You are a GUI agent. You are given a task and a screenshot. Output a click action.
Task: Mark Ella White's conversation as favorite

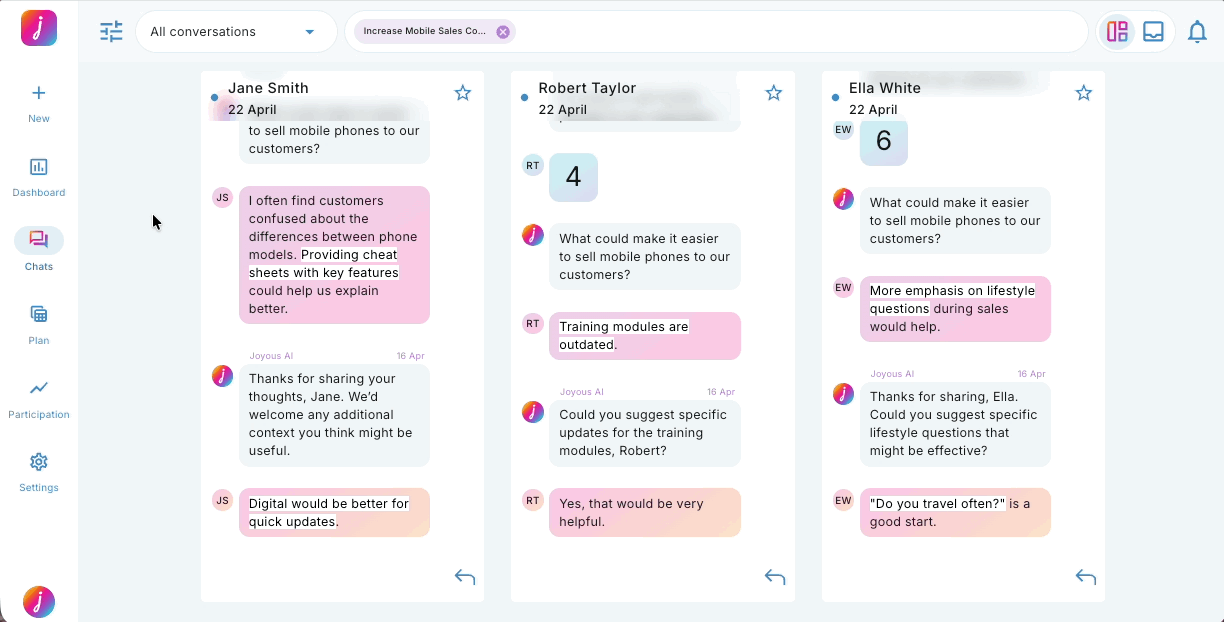(1084, 93)
